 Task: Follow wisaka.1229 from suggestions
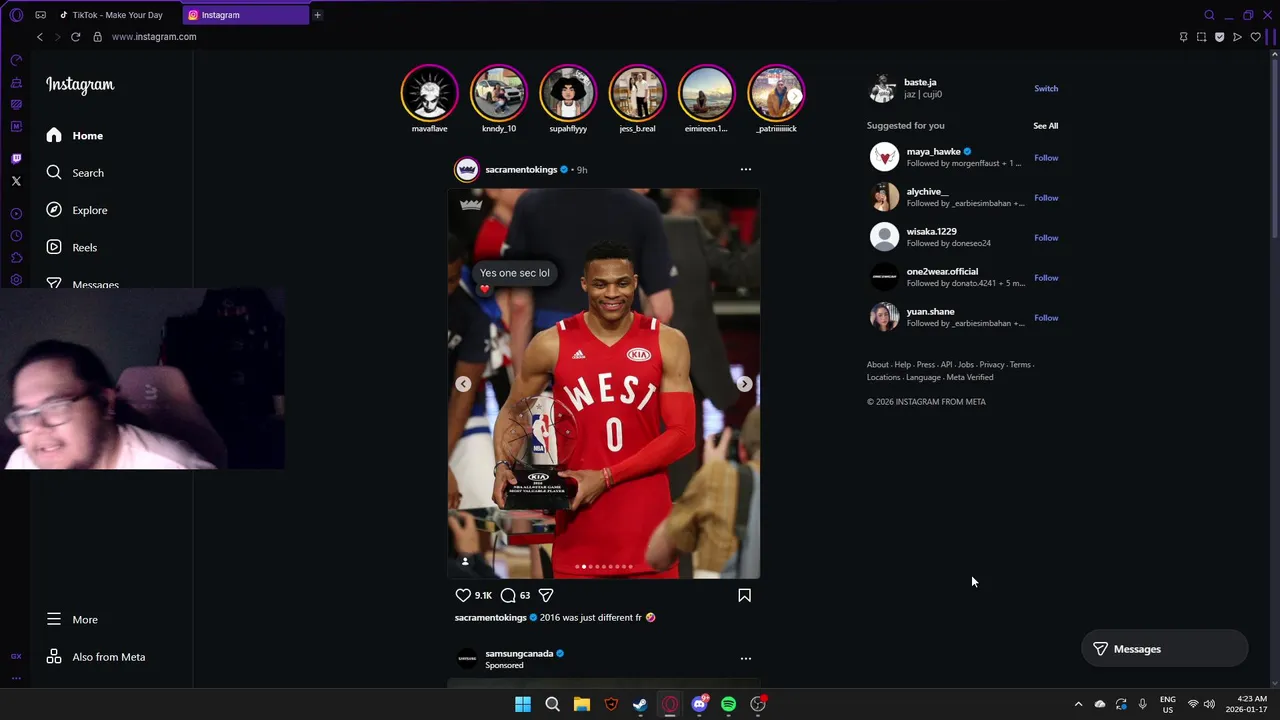coord(1046,238)
